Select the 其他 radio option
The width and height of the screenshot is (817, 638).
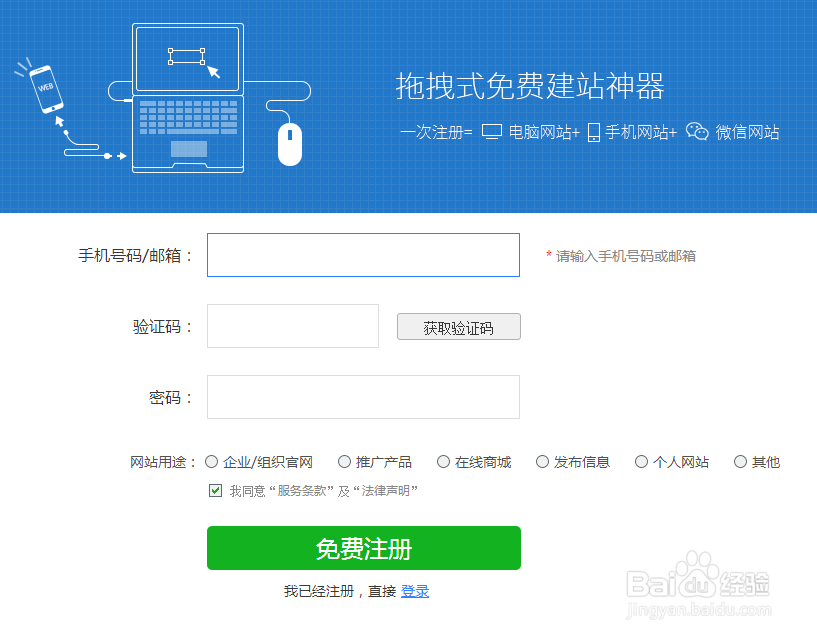coord(740,462)
